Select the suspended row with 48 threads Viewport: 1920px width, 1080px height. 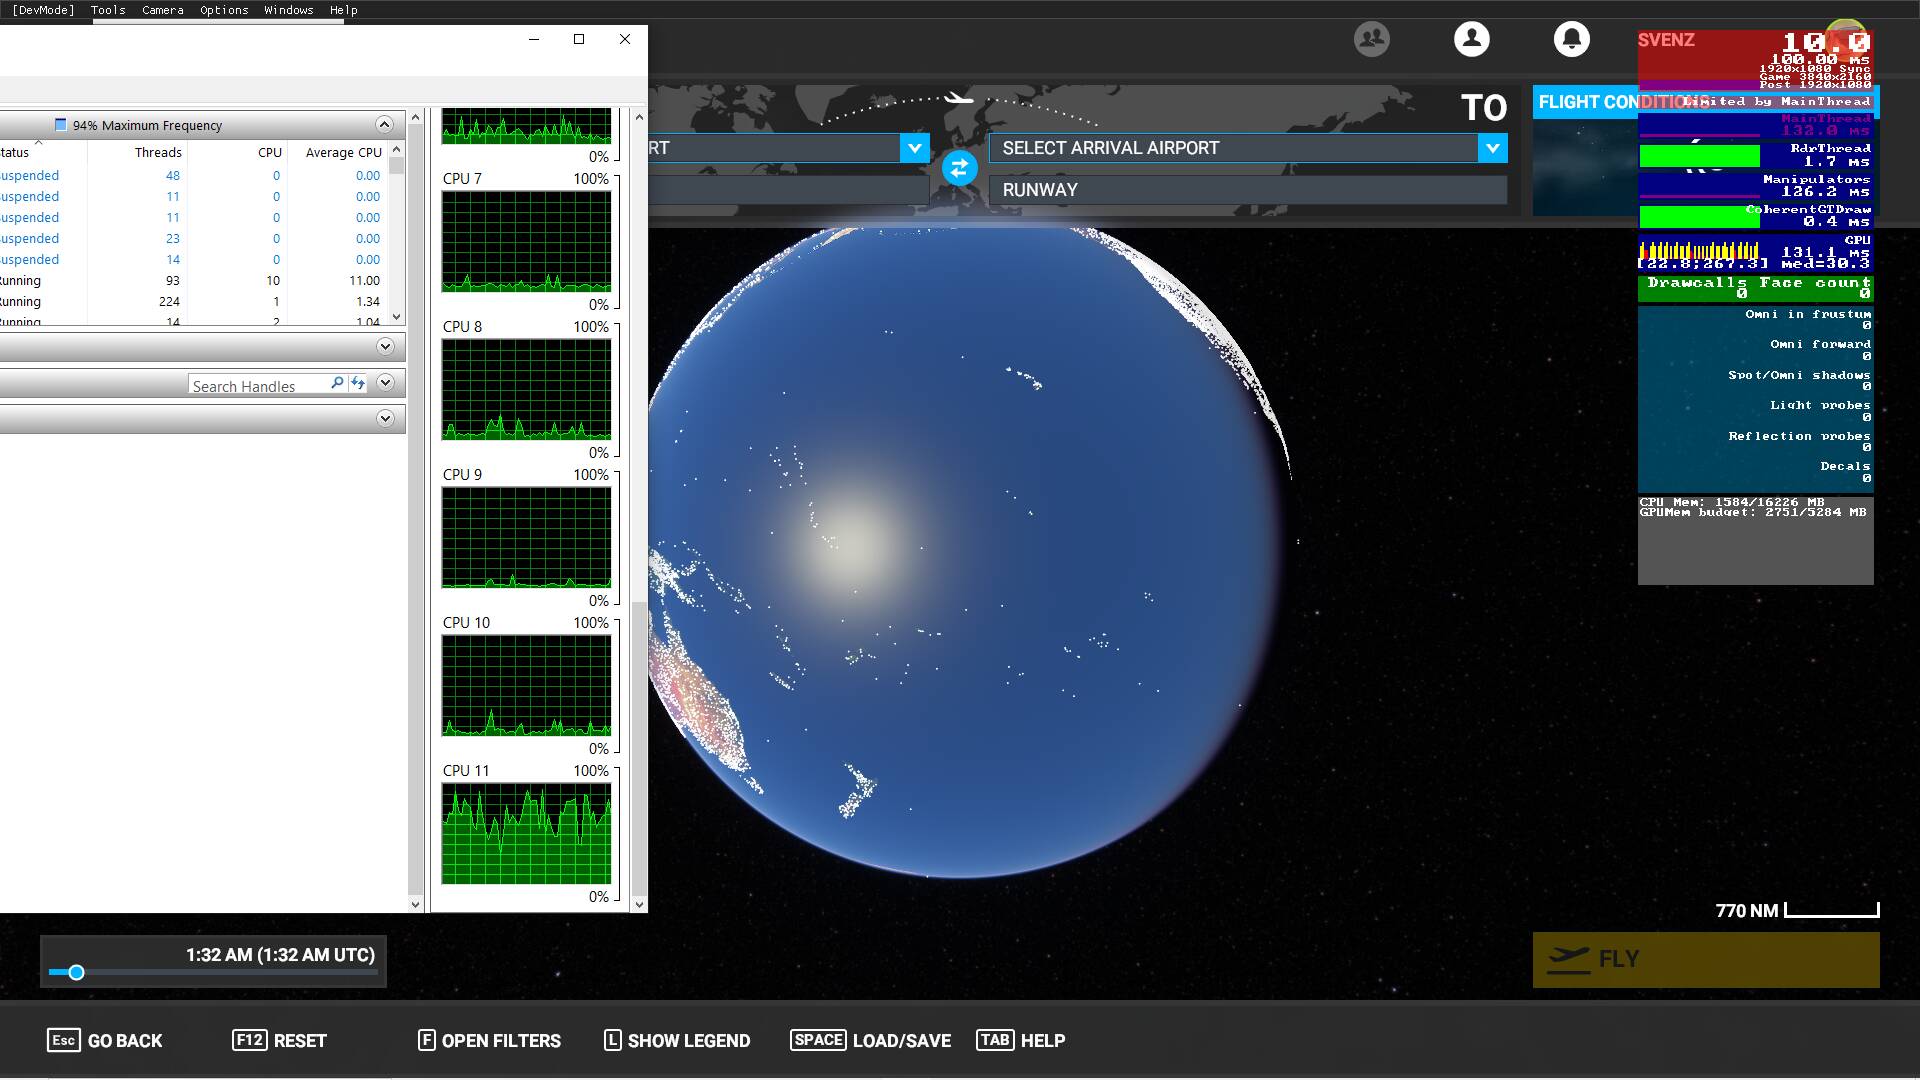pos(195,175)
